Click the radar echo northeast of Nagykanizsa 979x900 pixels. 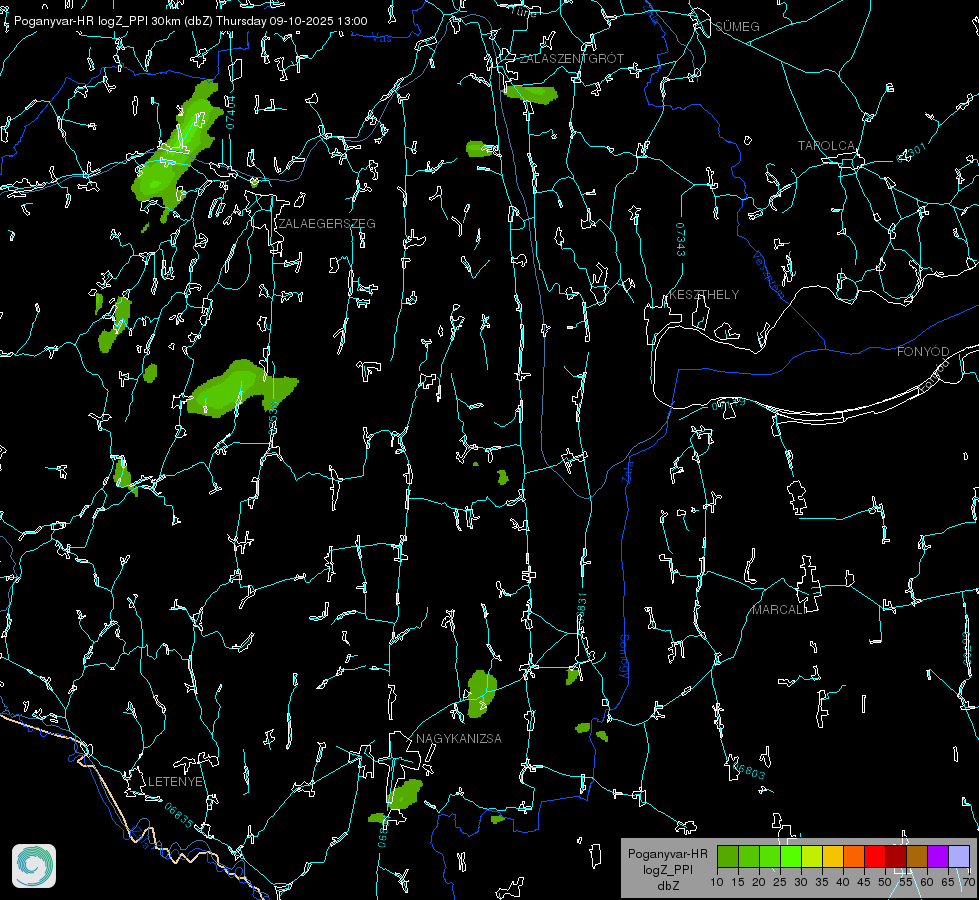pyautogui.click(x=481, y=693)
